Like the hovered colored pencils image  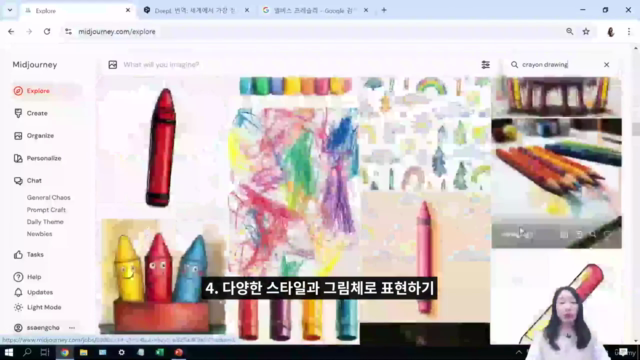tap(608, 234)
